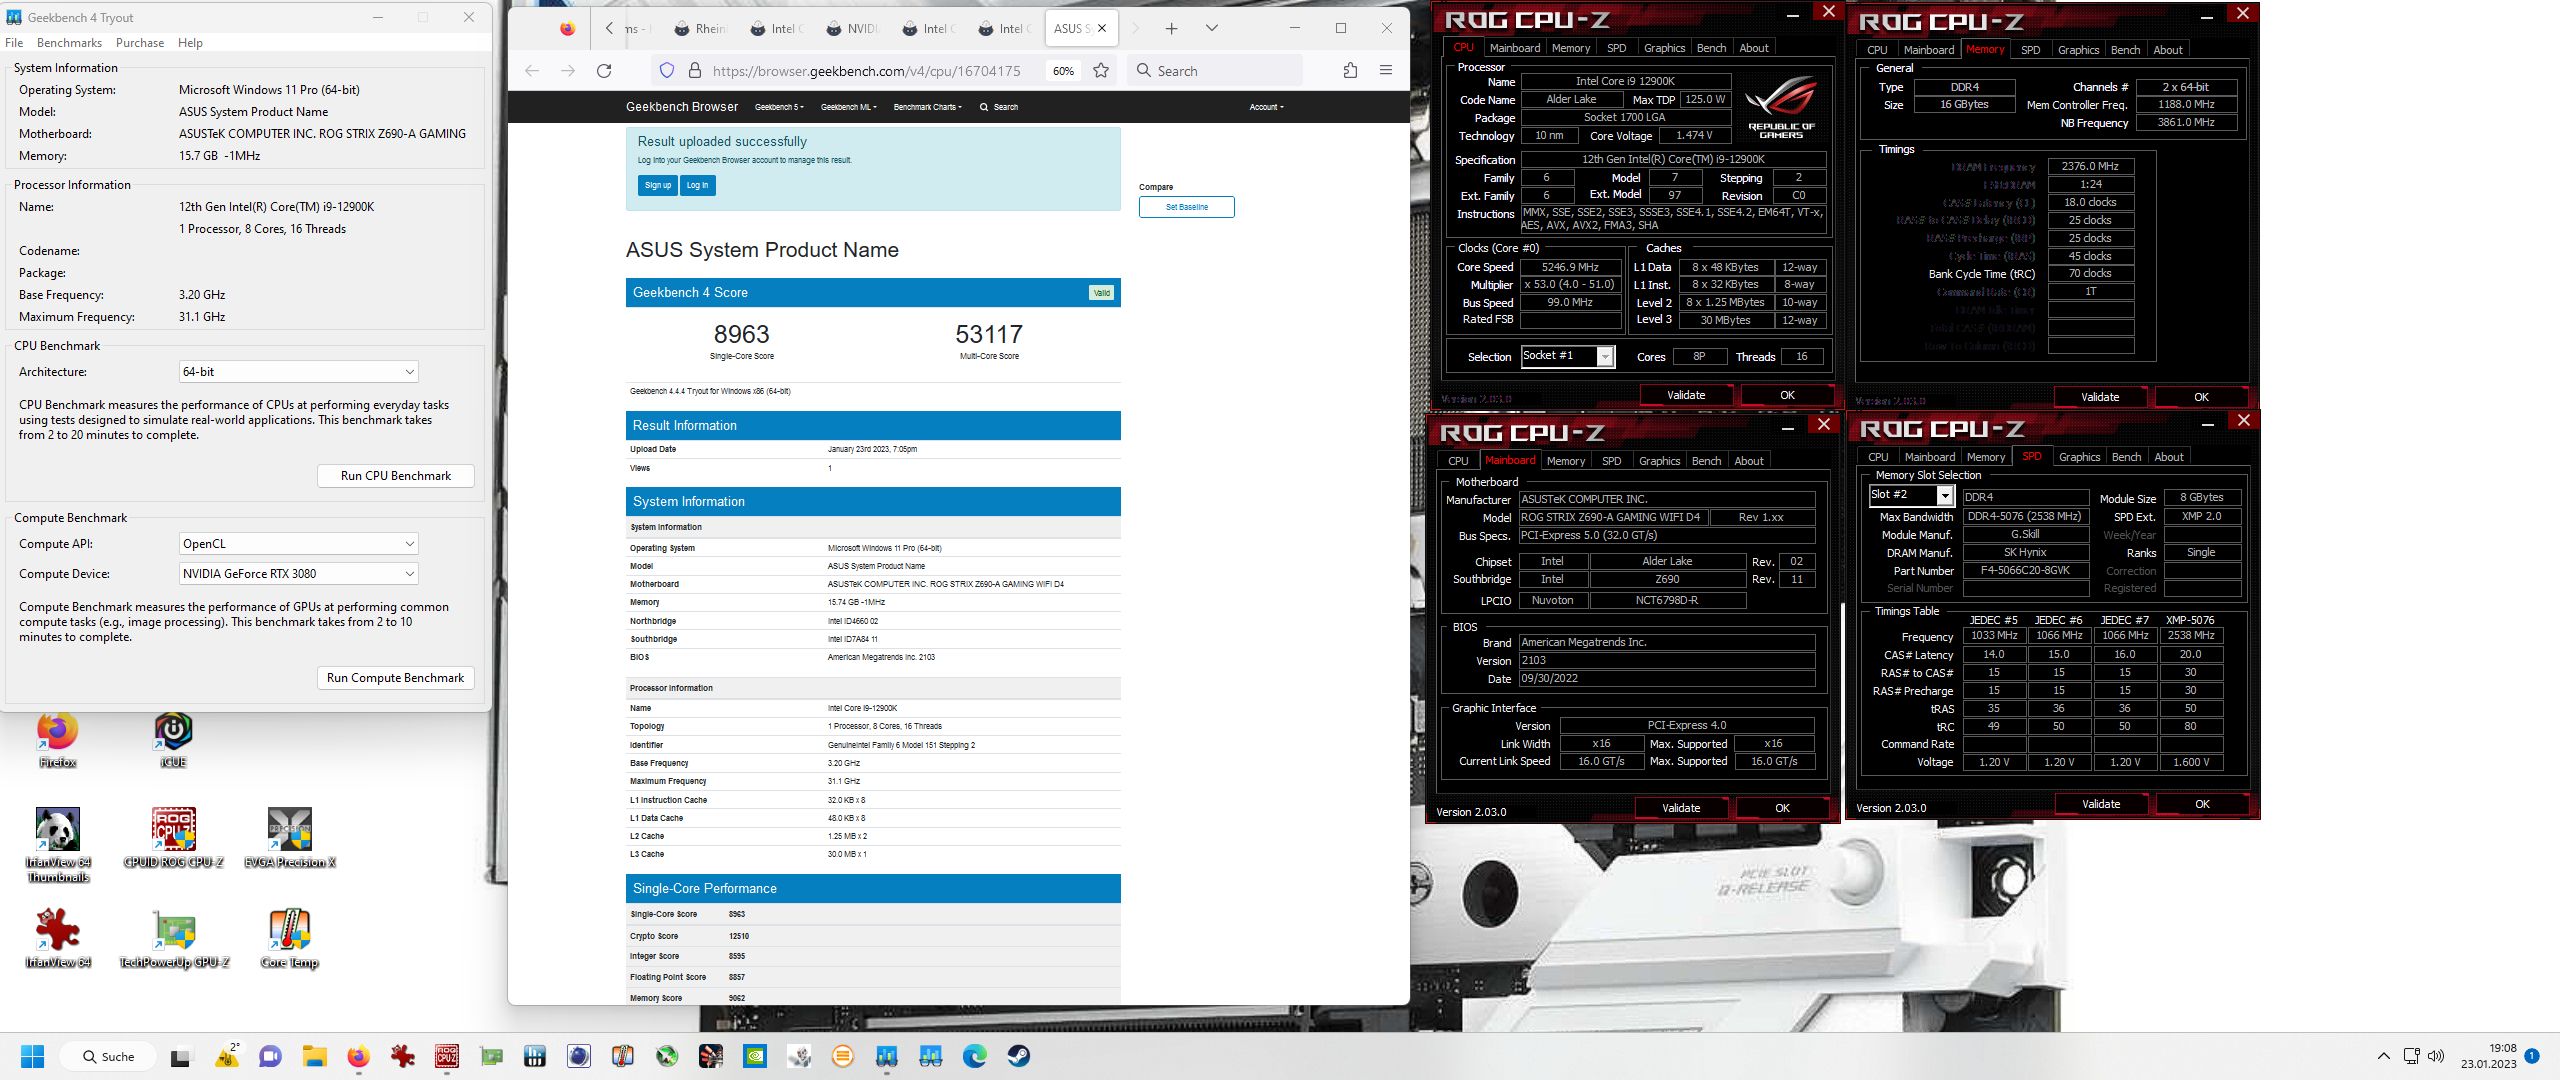The height and width of the screenshot is (1080, 2560).
Task: Open iCUE desktop shortcut
Action: pyautogui.click(x=173, y=740)
